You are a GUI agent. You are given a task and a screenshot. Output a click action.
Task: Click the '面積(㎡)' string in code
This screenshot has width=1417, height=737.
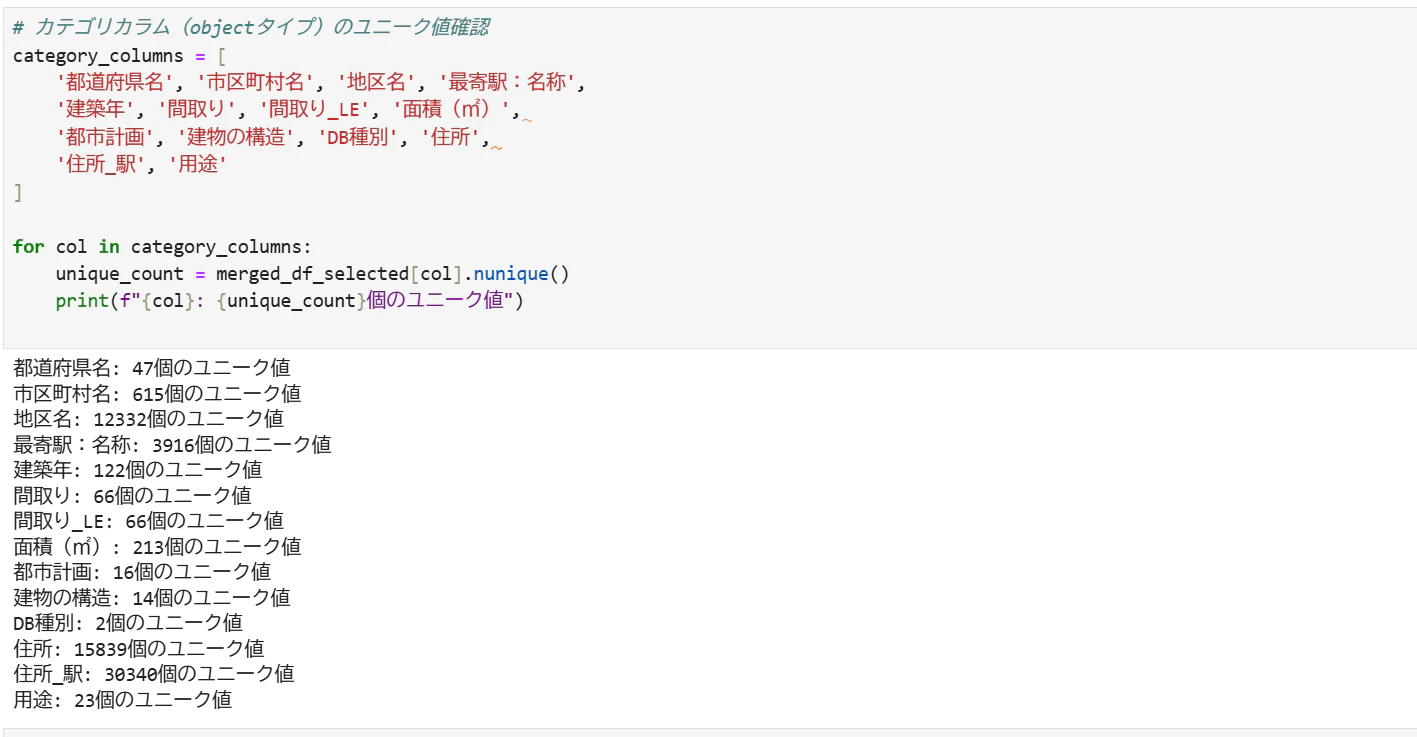(452, 111)
